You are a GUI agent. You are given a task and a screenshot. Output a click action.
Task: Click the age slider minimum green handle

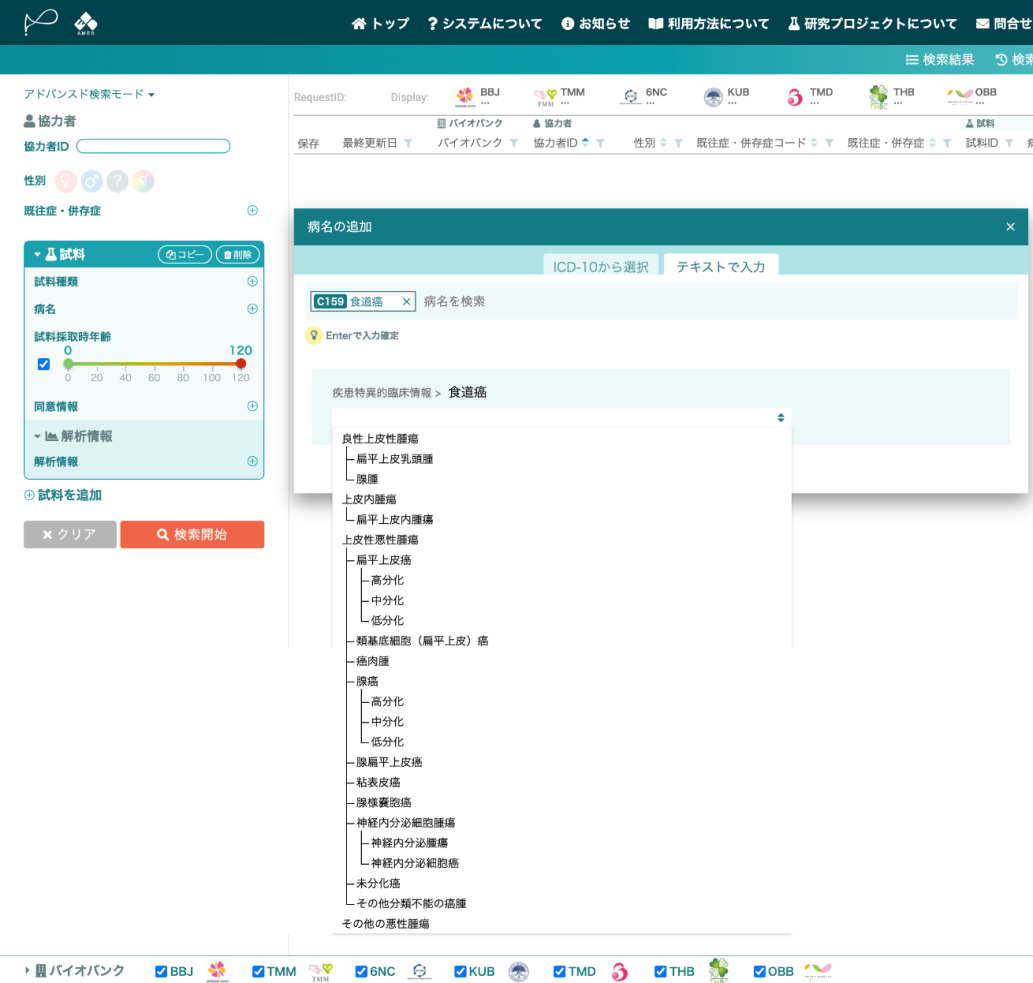click(x=68, y=364)
